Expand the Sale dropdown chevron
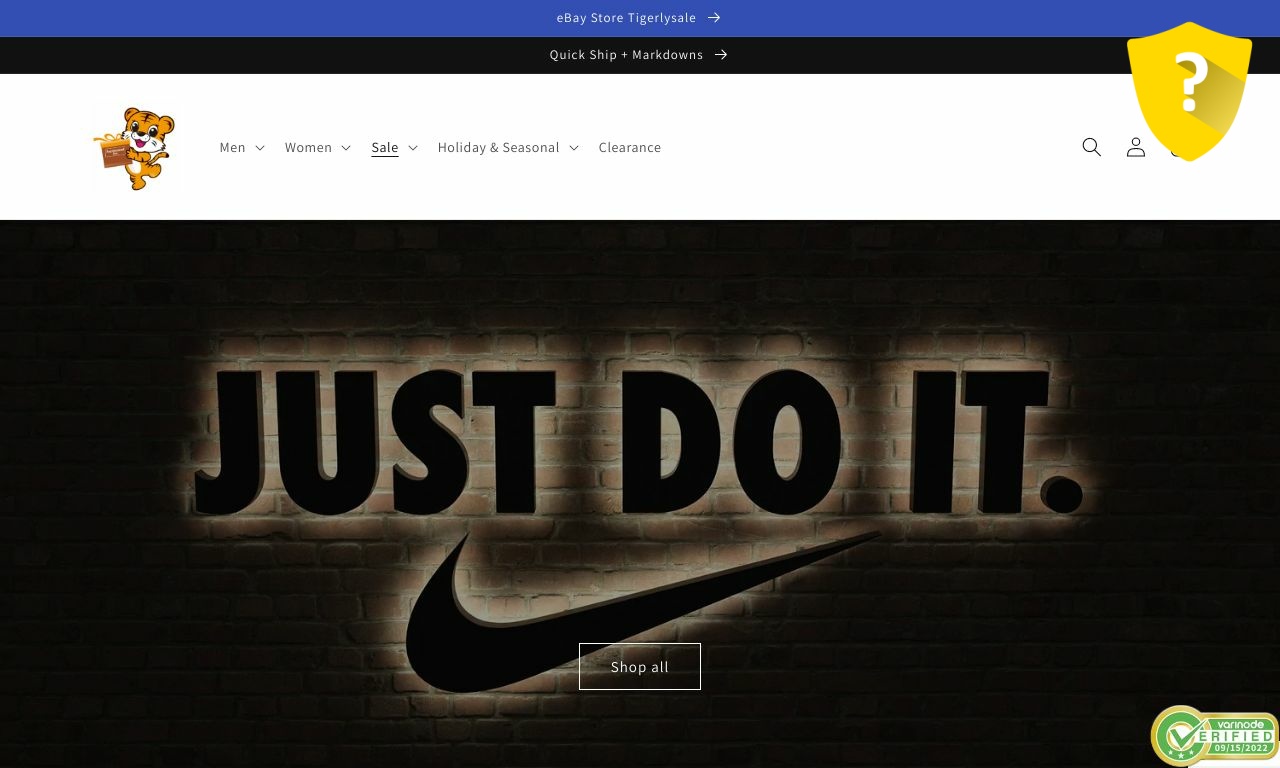This screenshot has width=1280, height=768. (x=412, y=148)
